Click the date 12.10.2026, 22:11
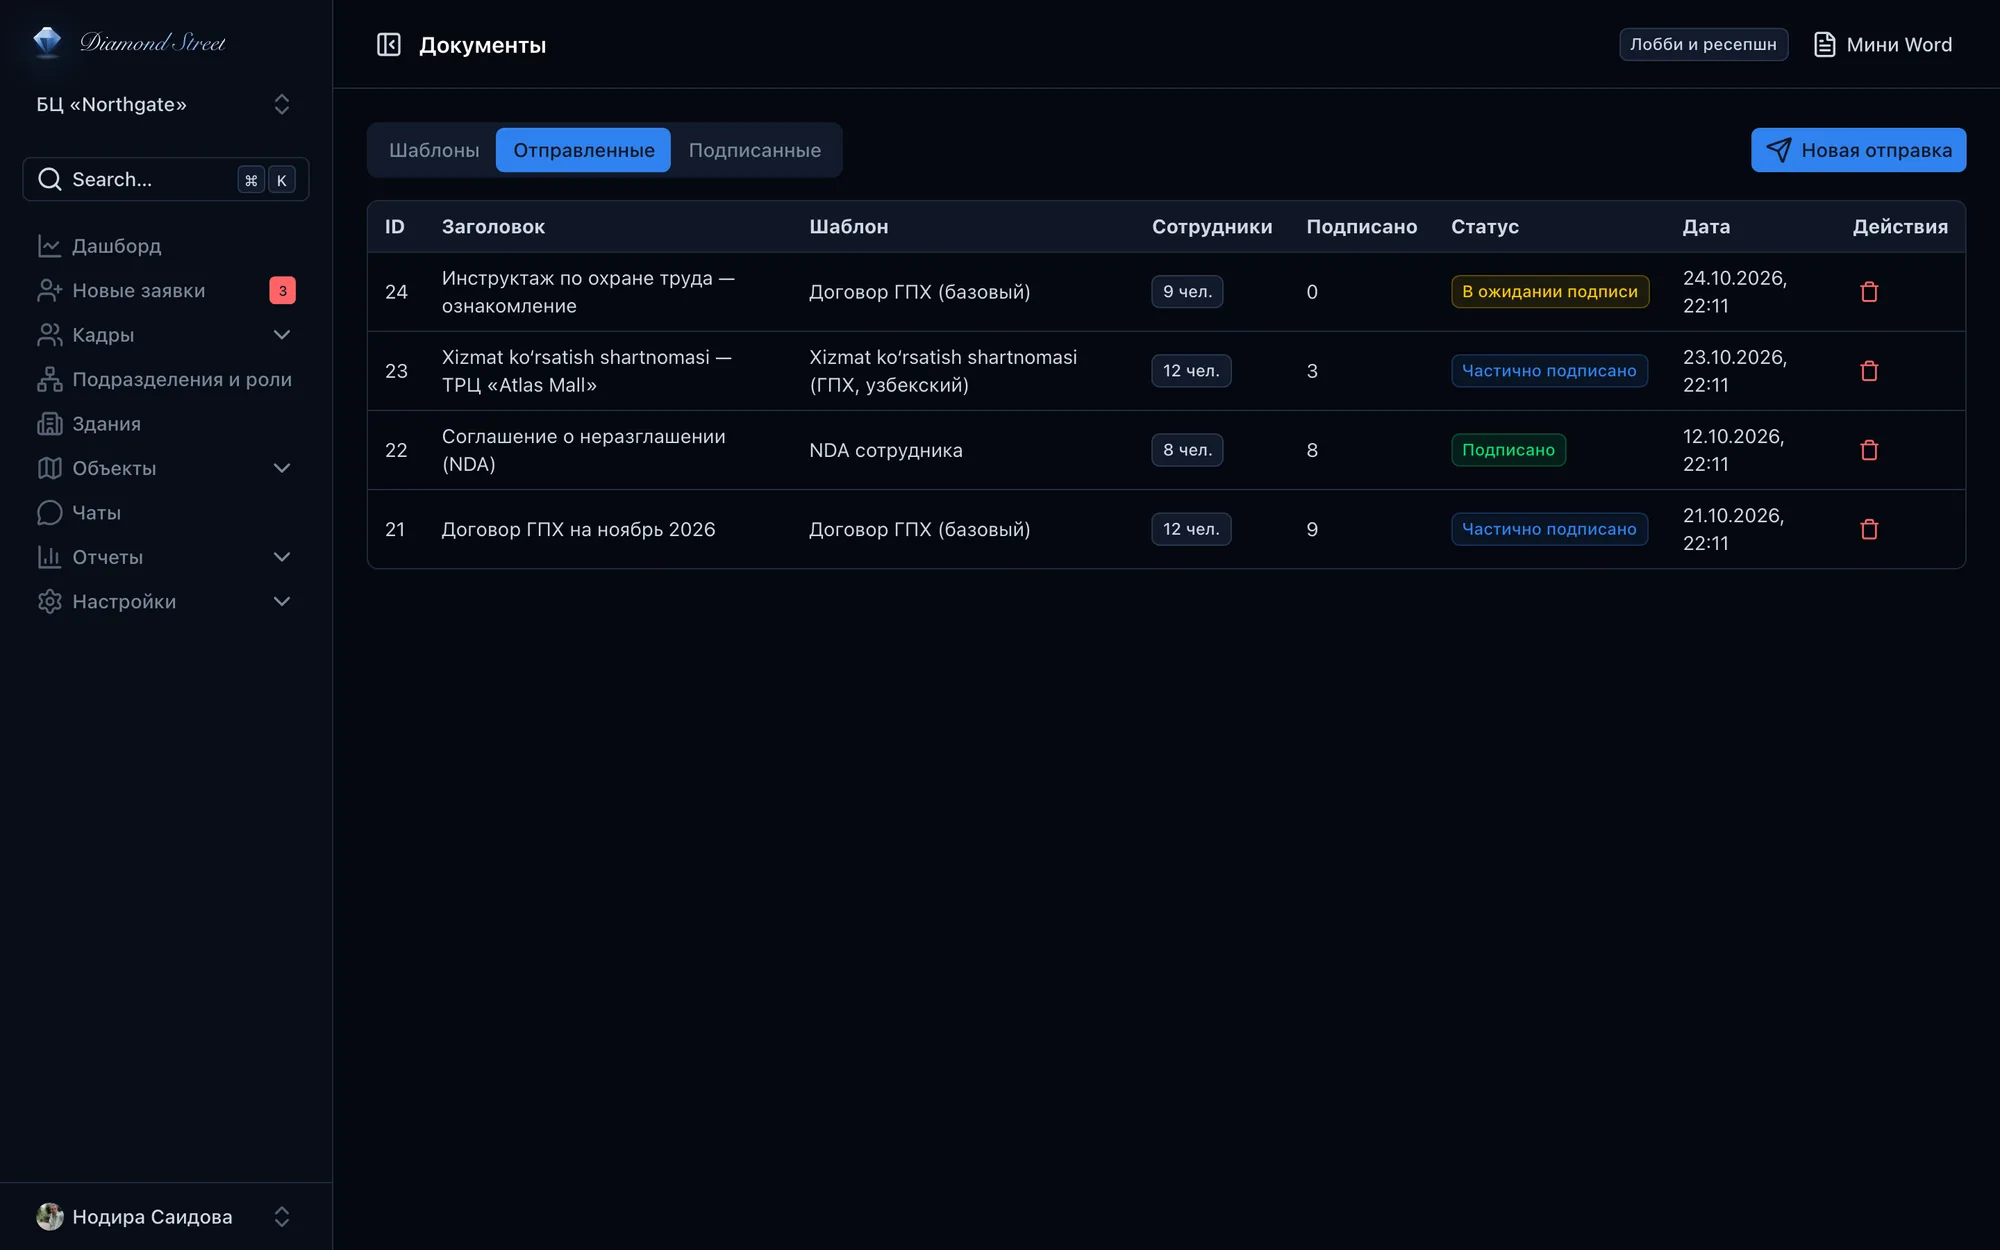The image size is (2000, 1250). (1733, 450)
